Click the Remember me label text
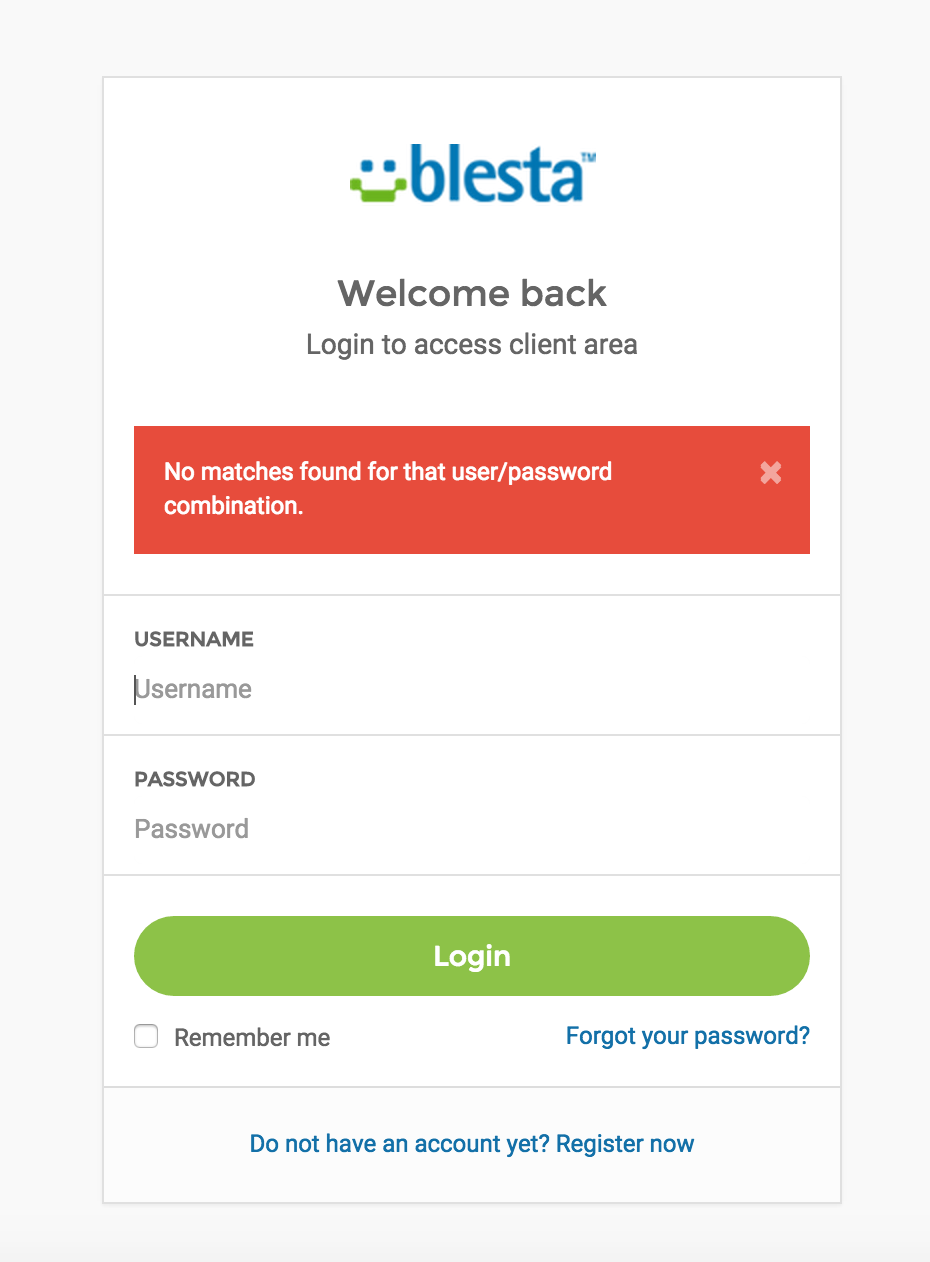 pyautogui.click(x=252, y=1038)
